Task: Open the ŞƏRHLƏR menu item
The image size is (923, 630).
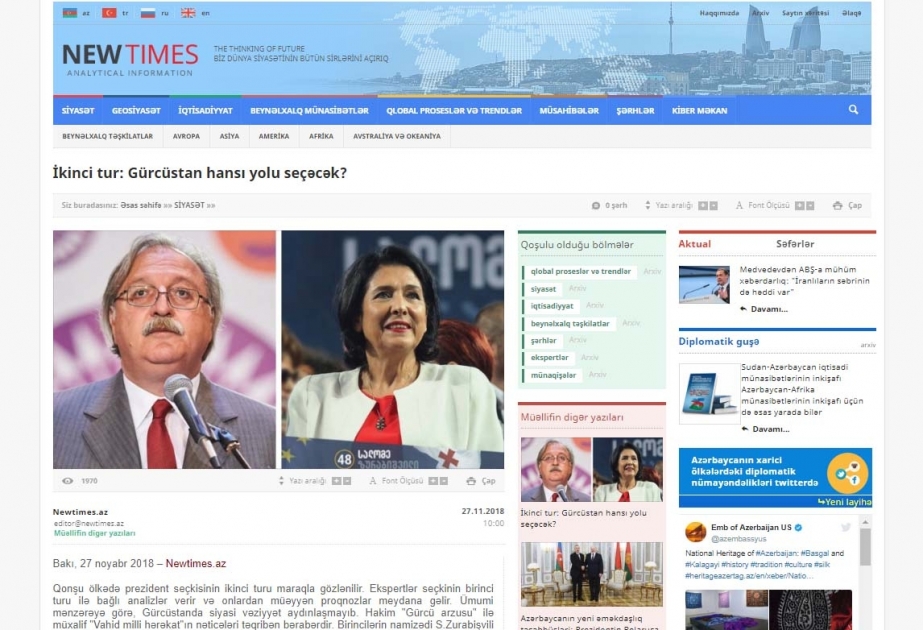Action: tap(635, 111)
